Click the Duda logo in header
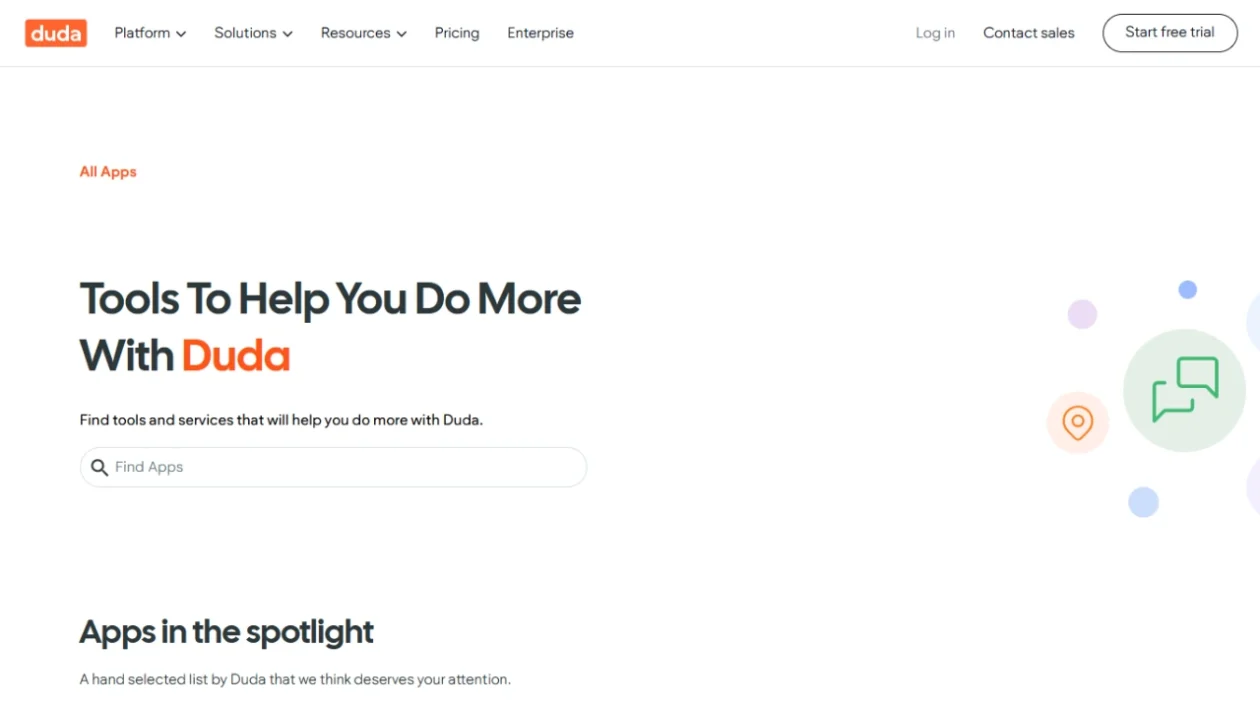Viewport: 1260px width, 709px height. point(56,33)
